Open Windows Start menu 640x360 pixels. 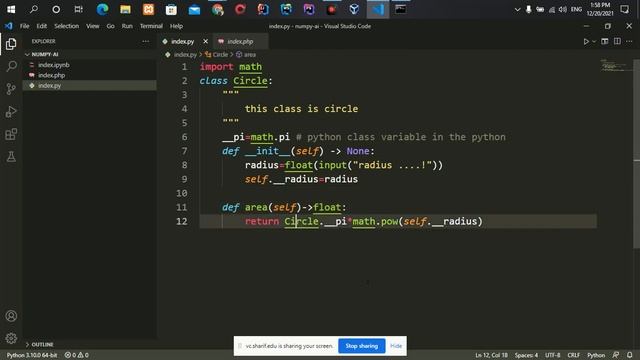[x=11, y=9]
